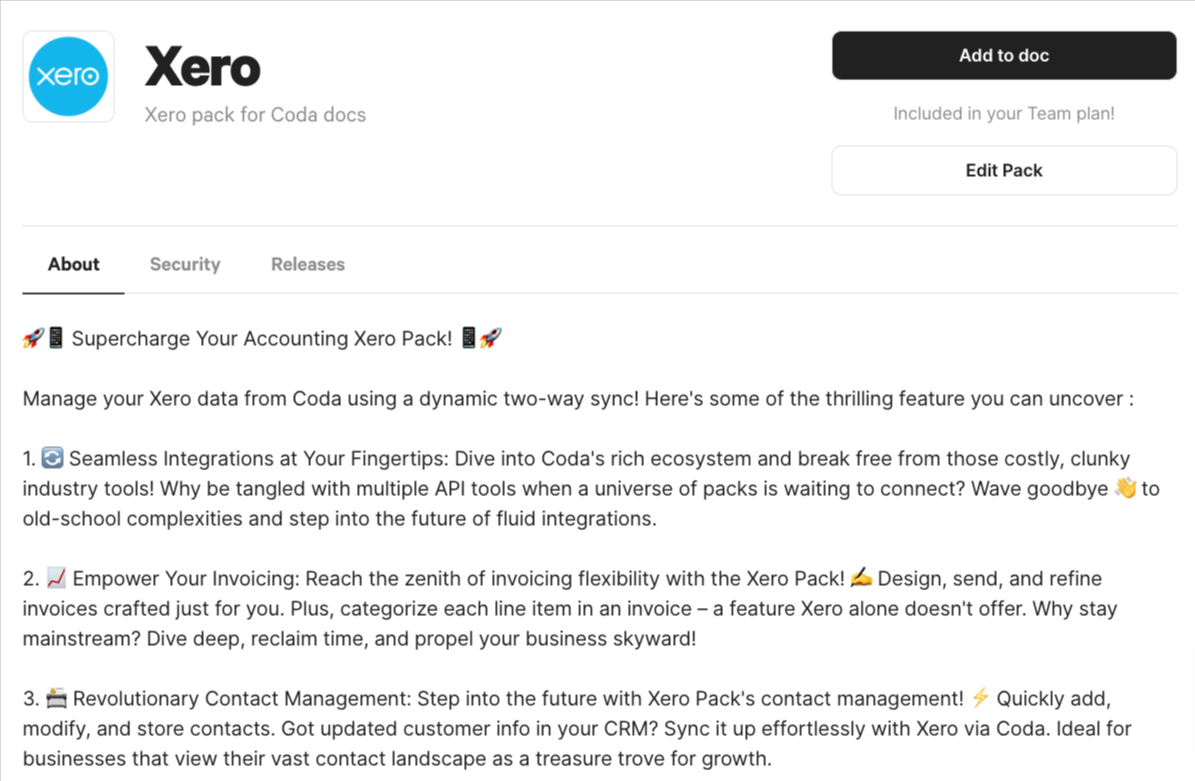The width and height of the screenshot is (1195, 781).
Task: Click the Xero logo icon
Action: click(68, 76)
